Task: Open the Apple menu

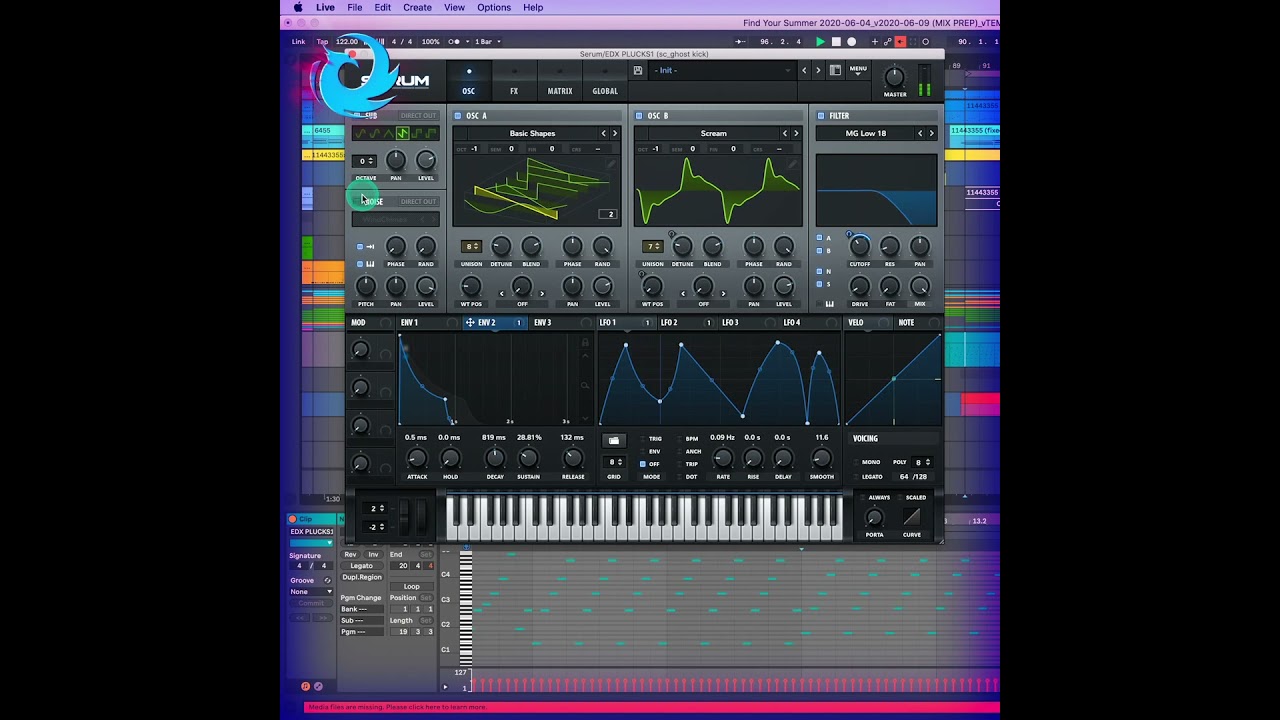Action: click(x=297, y=7)
